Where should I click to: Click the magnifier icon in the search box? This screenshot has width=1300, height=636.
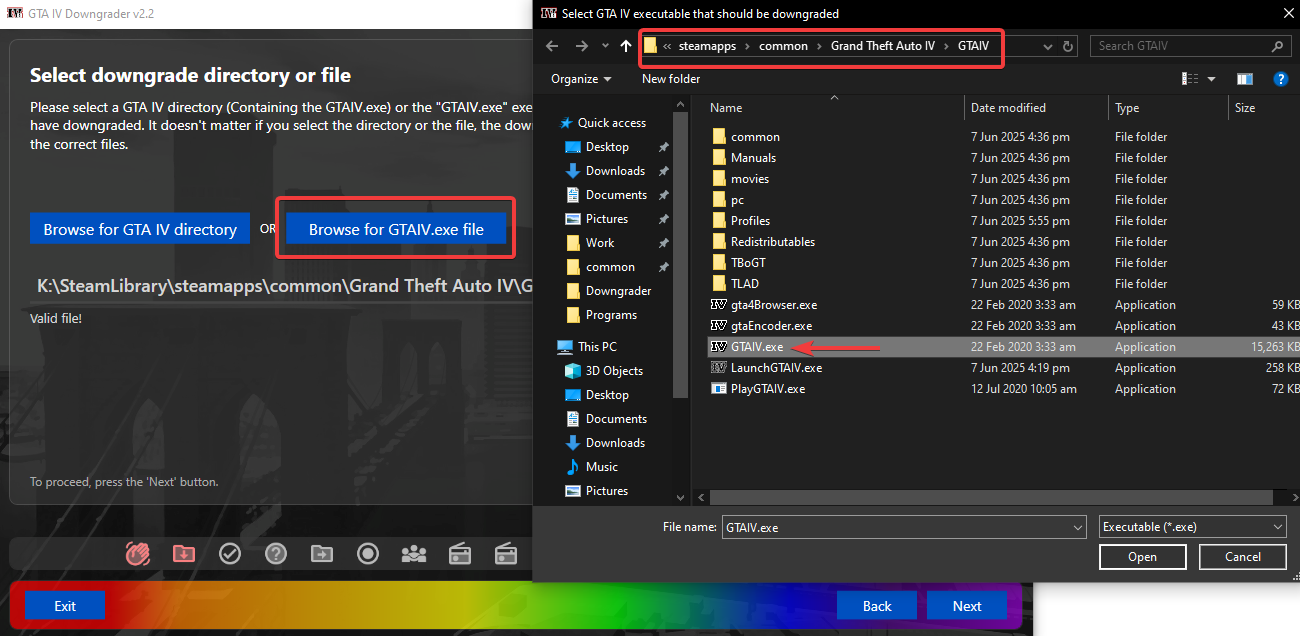coord(1277,46)
